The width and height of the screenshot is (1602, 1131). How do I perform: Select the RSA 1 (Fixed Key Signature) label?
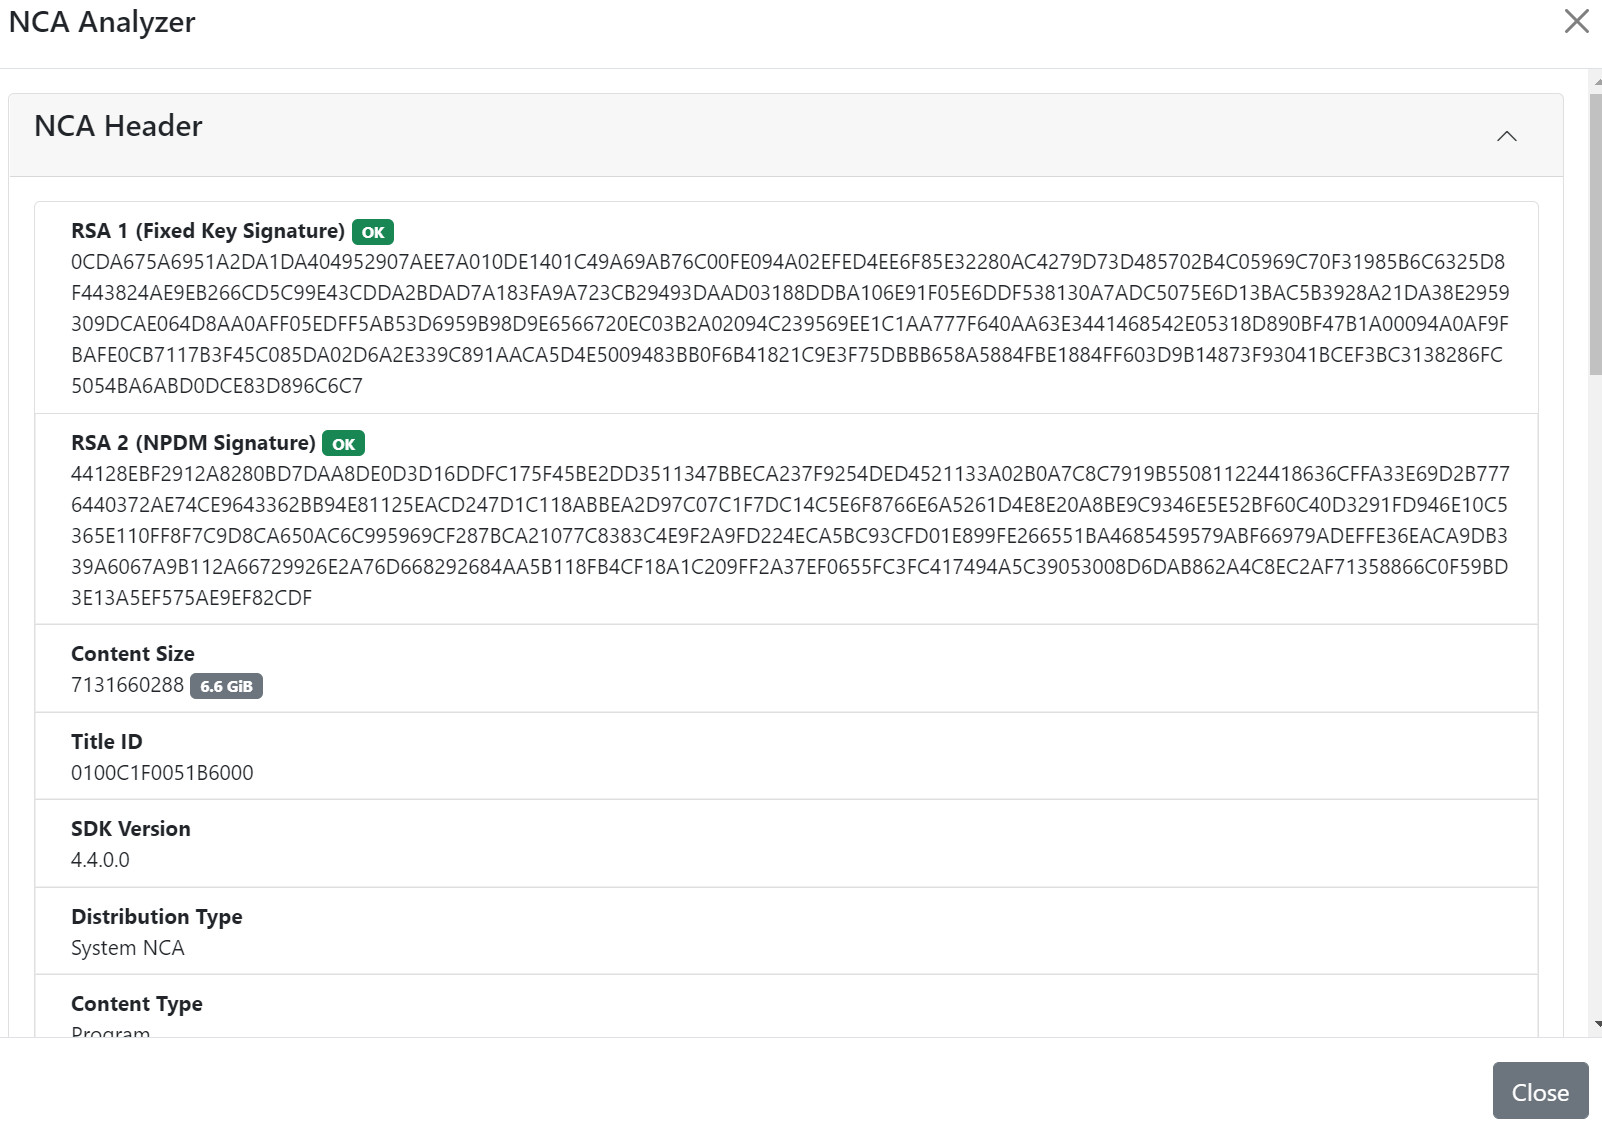click(x=208, y=231)
